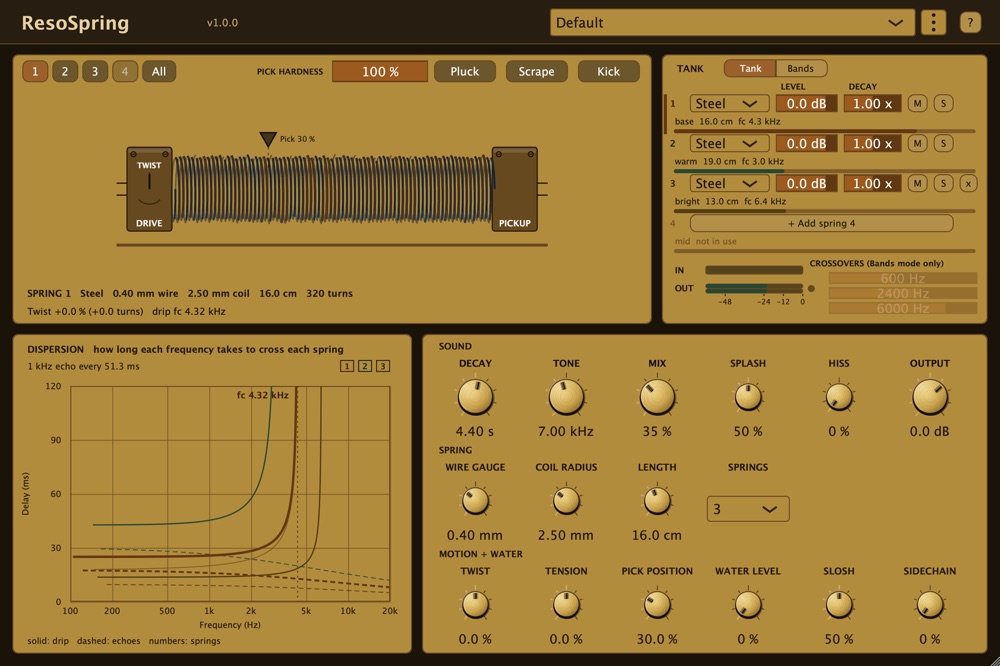Viewport: 1000px width, 666px height.
Task: Trigger the Kick button
Action: [x=608, y=71]
